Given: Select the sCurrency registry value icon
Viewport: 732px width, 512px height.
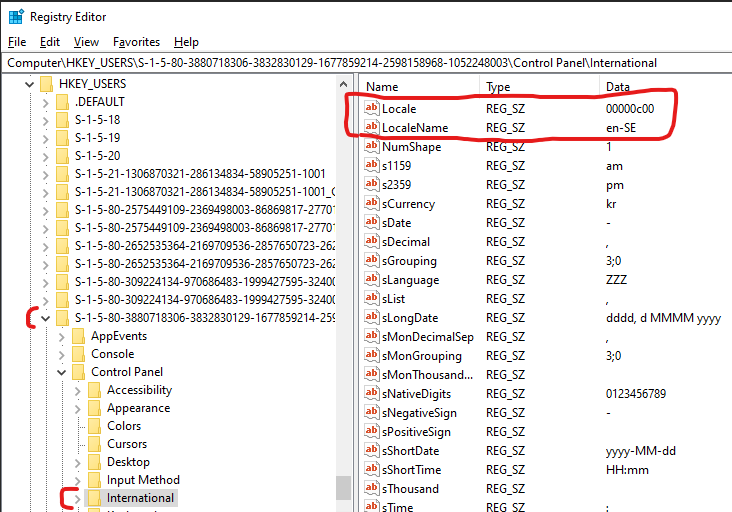Looking at the screenshot, I should [x=372, y=203].
